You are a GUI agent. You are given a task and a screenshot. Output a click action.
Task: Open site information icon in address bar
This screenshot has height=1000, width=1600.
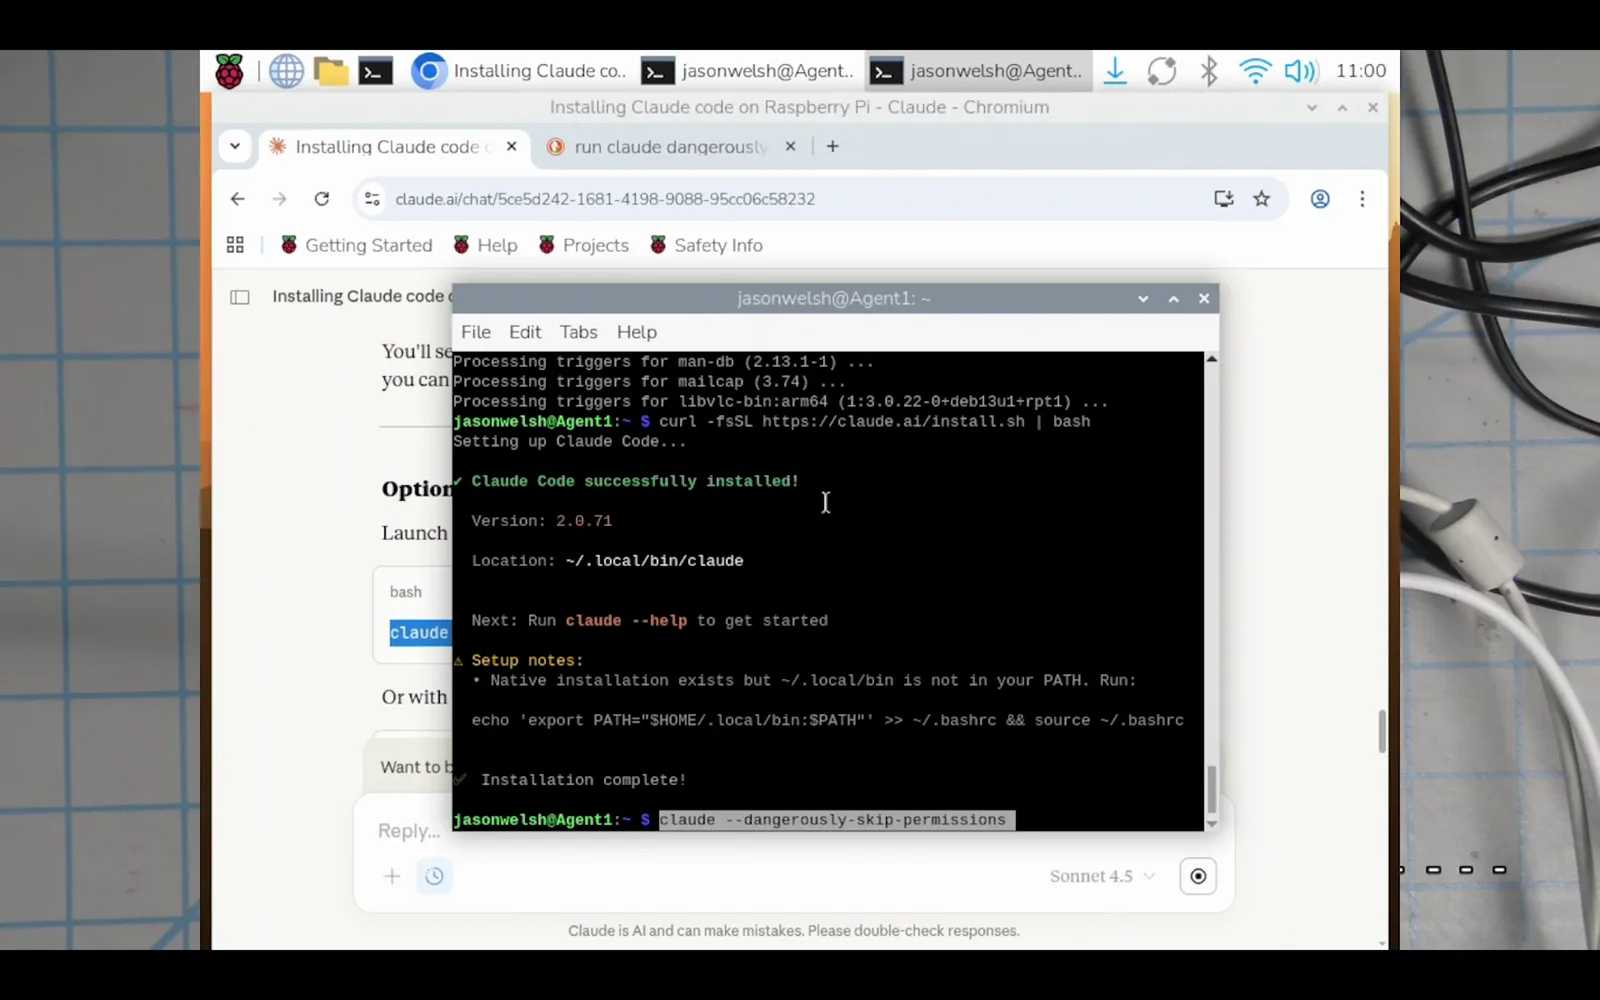(x=372, y=199)
